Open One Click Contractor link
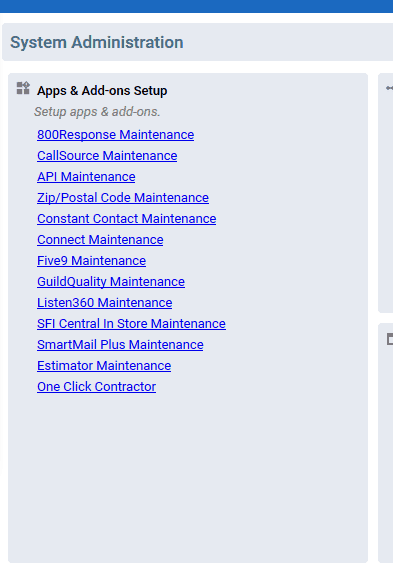This screenshot has width=393, height=565. pos(96,387)
